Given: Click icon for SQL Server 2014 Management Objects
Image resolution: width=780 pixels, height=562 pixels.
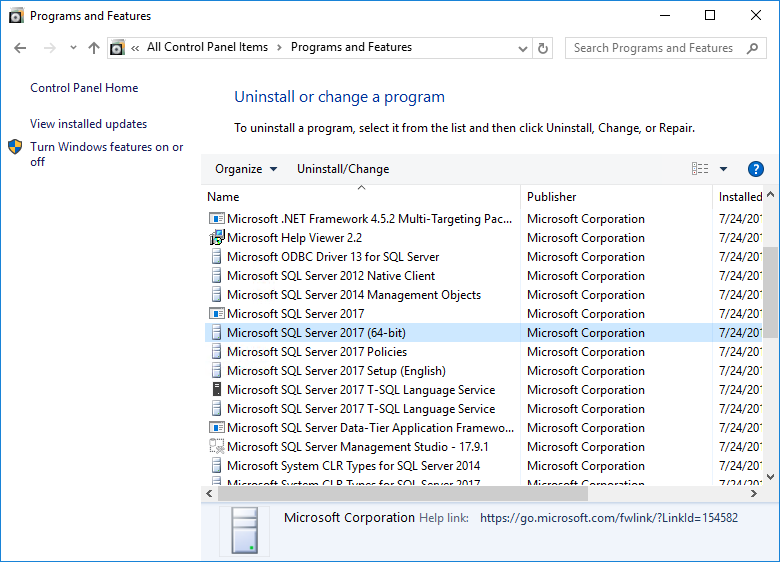Looking at the screenshot, I should (x=216, y=294).
